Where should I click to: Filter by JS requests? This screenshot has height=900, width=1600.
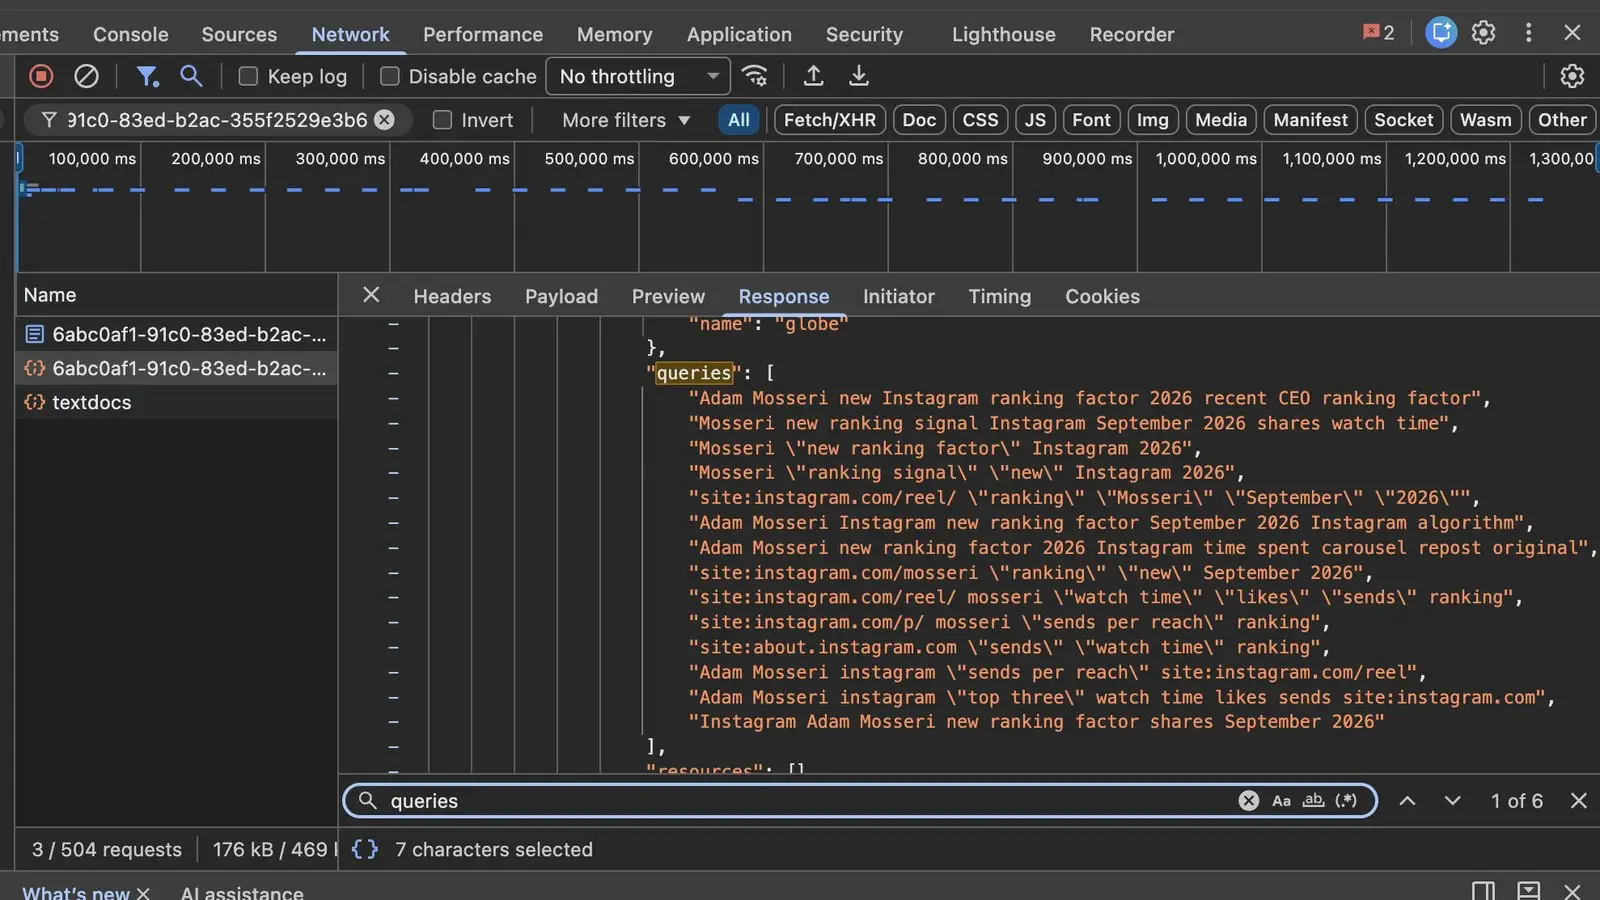1035,120
